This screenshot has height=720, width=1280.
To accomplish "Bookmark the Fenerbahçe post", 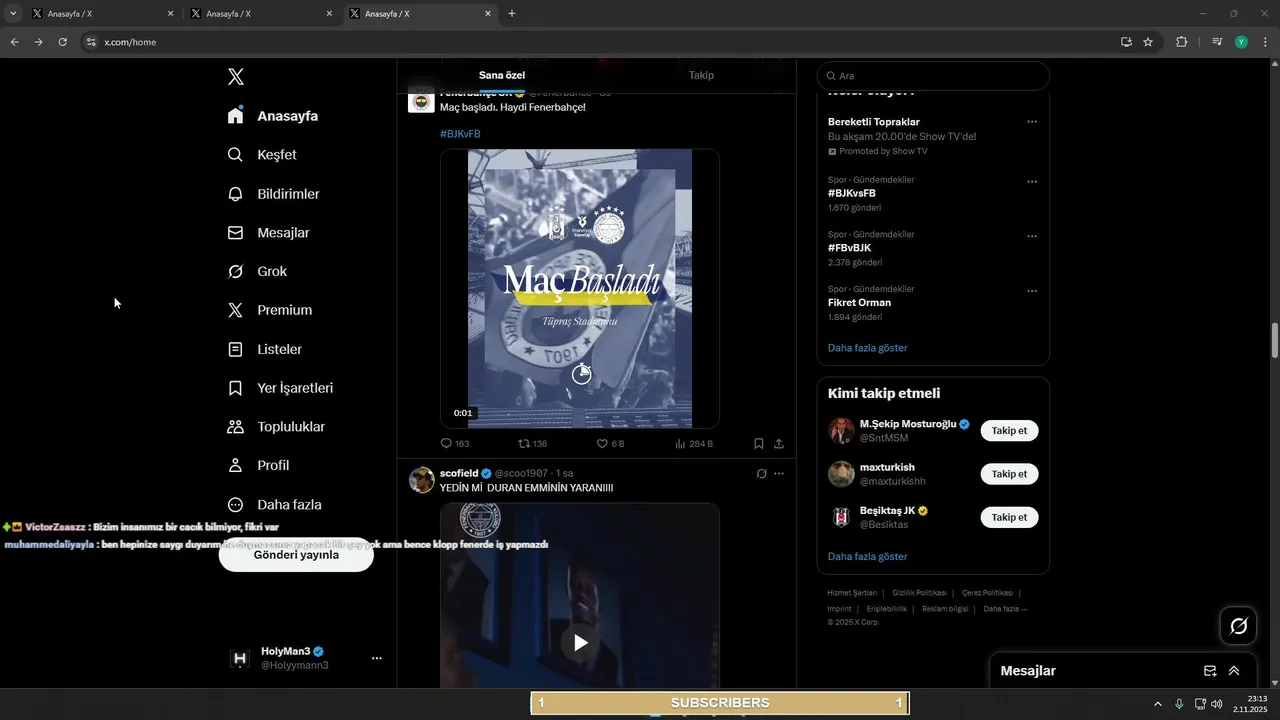I will click(x=759, y=443).
